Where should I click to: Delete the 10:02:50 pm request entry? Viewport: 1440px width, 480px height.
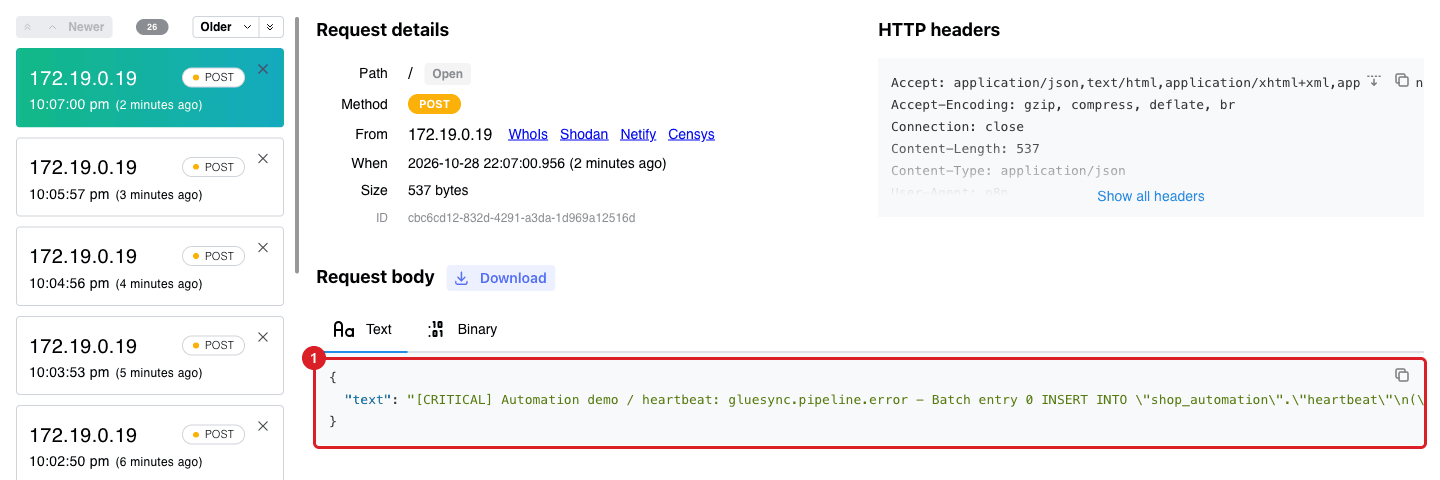click(x=263, y=426)
